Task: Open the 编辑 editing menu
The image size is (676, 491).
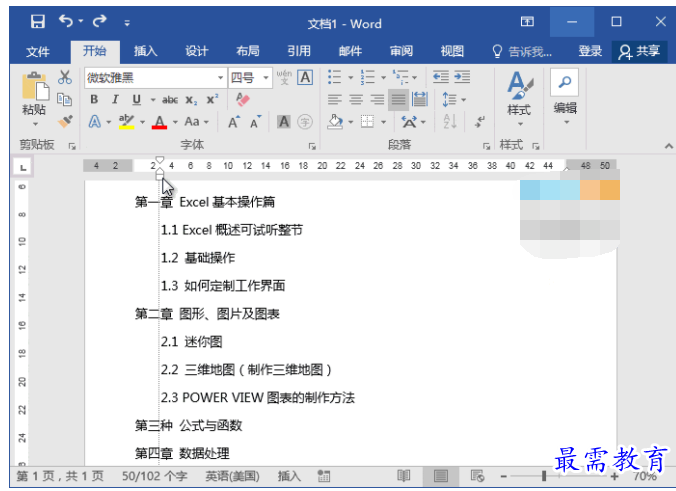Action: tap(565, 97)
